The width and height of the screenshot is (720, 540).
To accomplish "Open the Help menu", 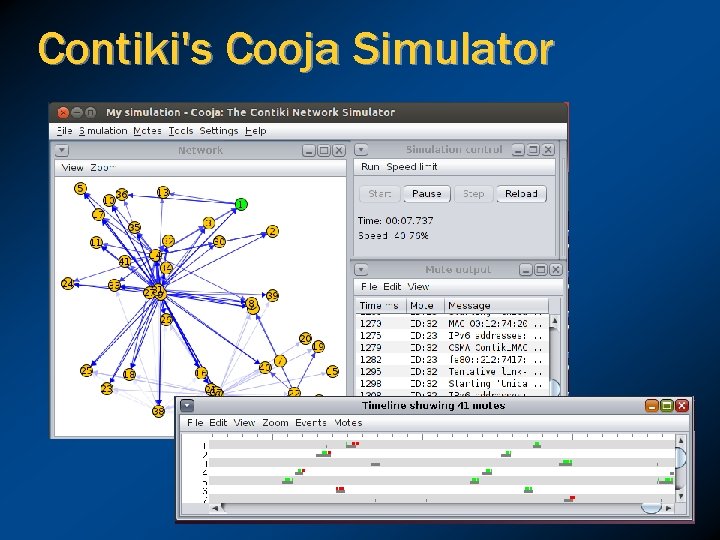I will (x=255, y=131).
